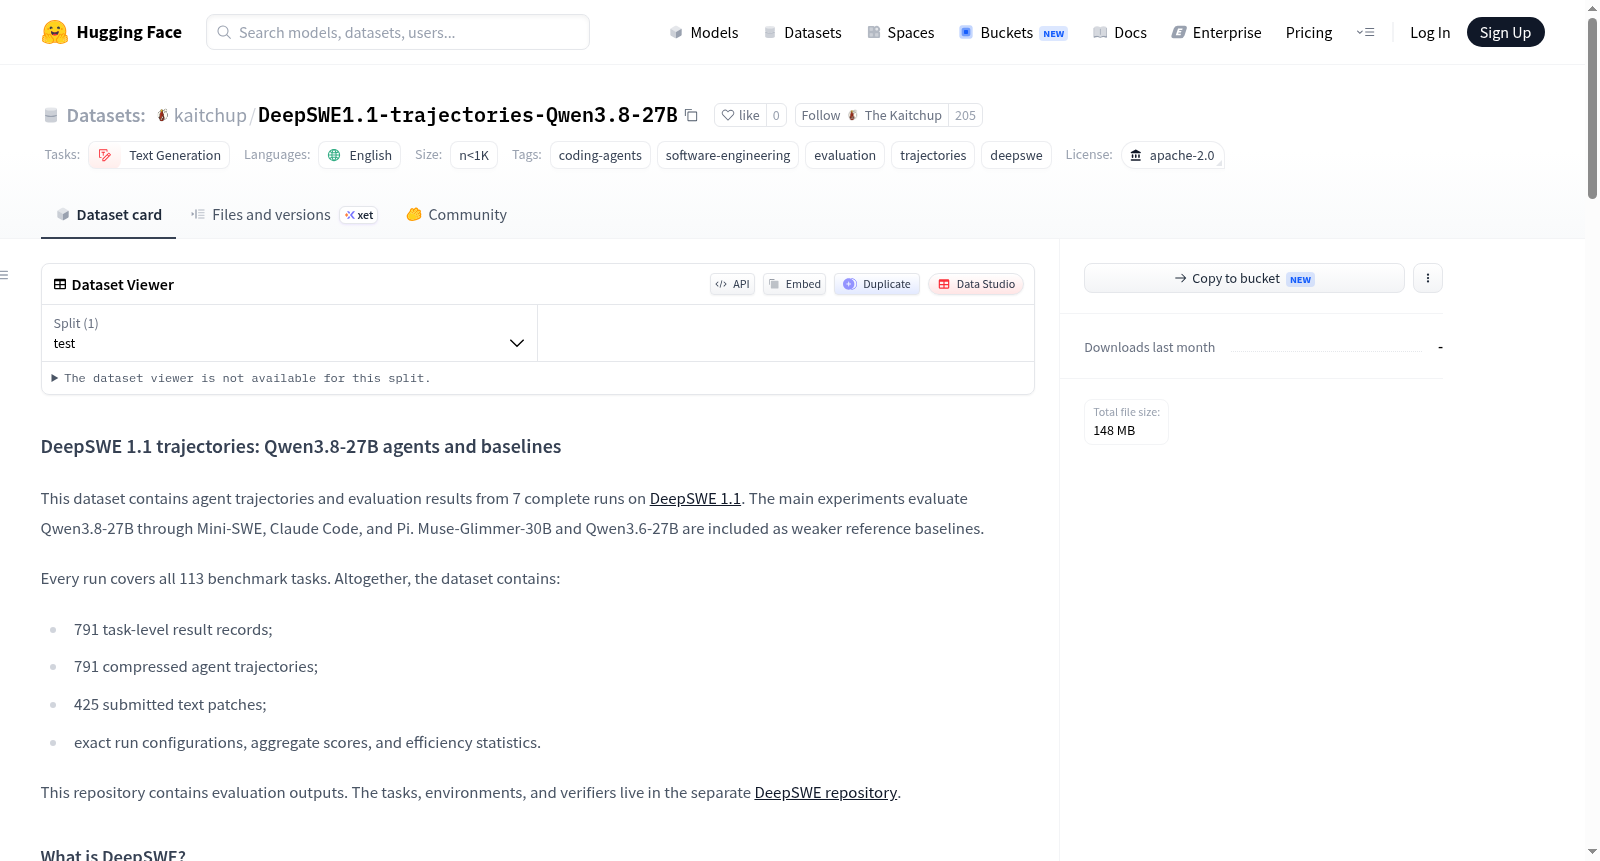1600x861 pixels.
Task: Open Datasets in the top navigation
Action: (802, 32)
